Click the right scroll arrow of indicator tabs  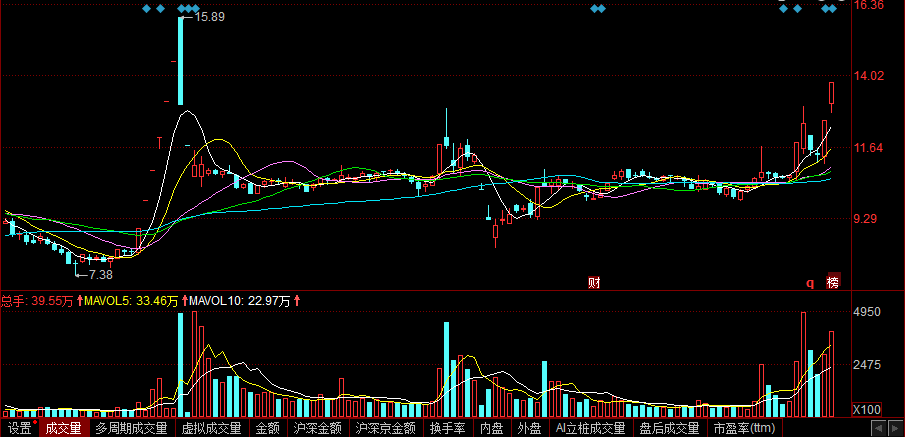coord(895,428)
